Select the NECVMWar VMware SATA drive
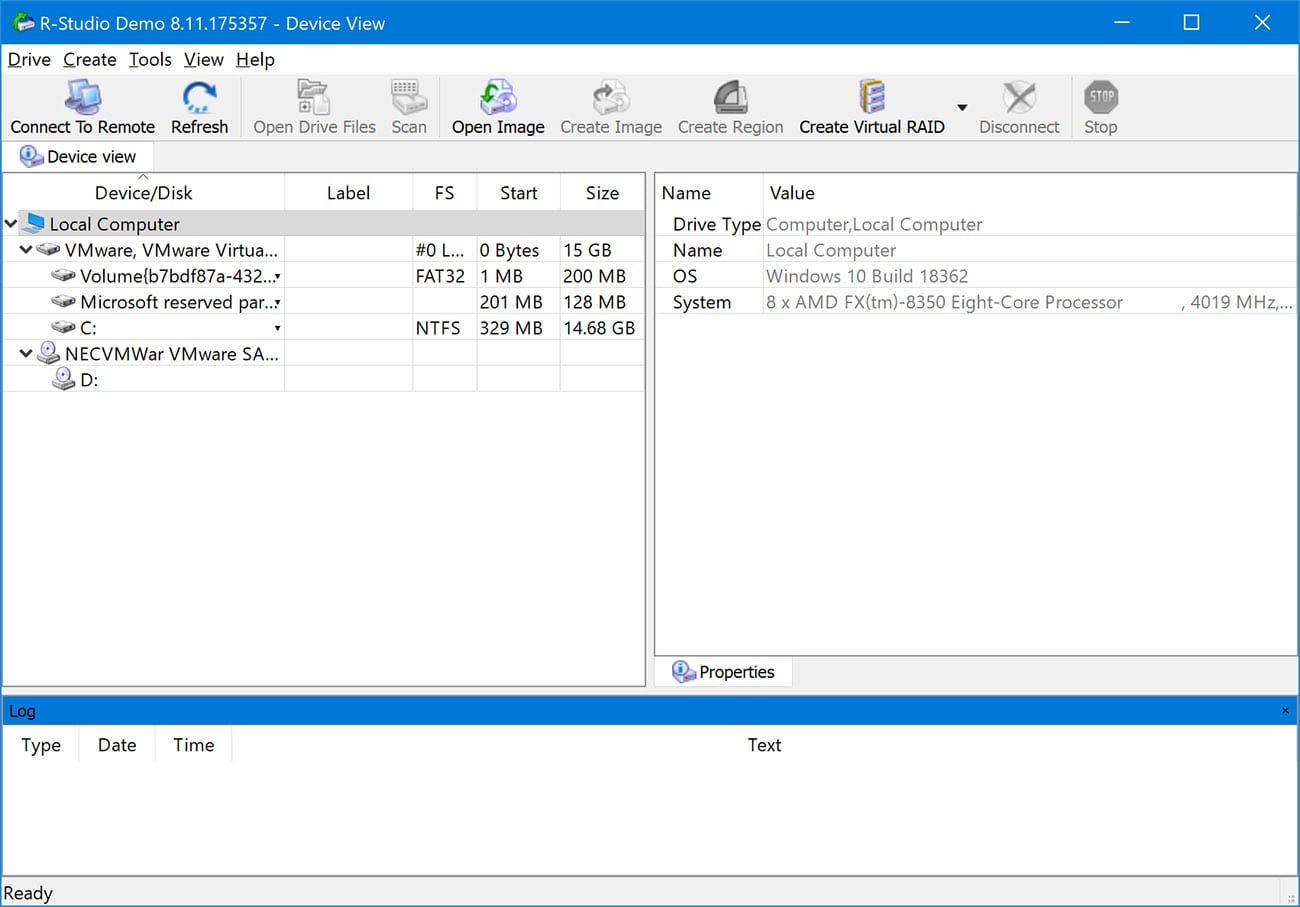Image resolution: width=1300 pixels, height=907 pixels. (172, 354)
